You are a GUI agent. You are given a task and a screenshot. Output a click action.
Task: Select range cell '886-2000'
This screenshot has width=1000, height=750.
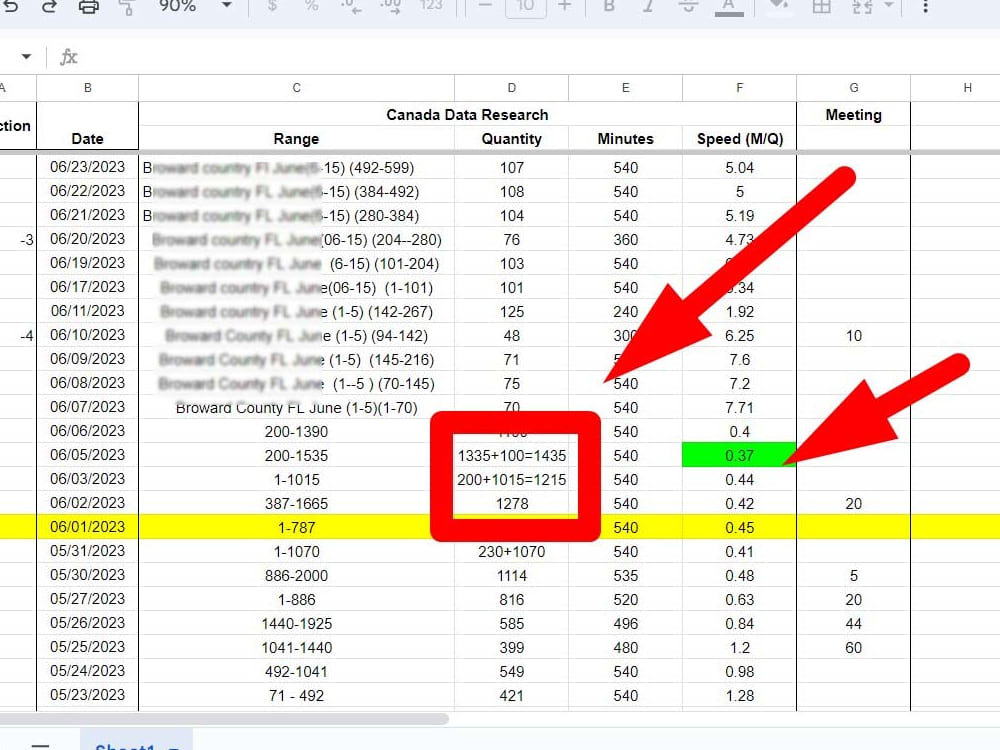[297, 576]
